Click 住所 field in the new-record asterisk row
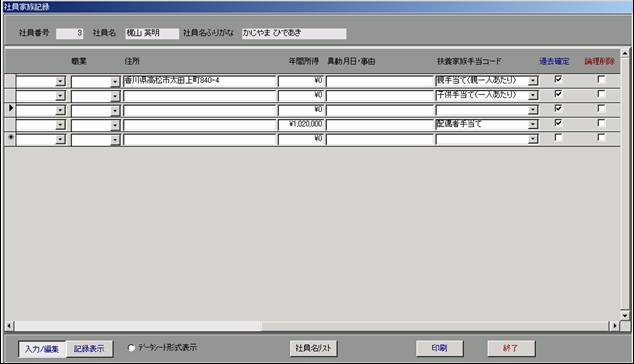The width and height of the screenshot is (634, 364). [200, 139]
